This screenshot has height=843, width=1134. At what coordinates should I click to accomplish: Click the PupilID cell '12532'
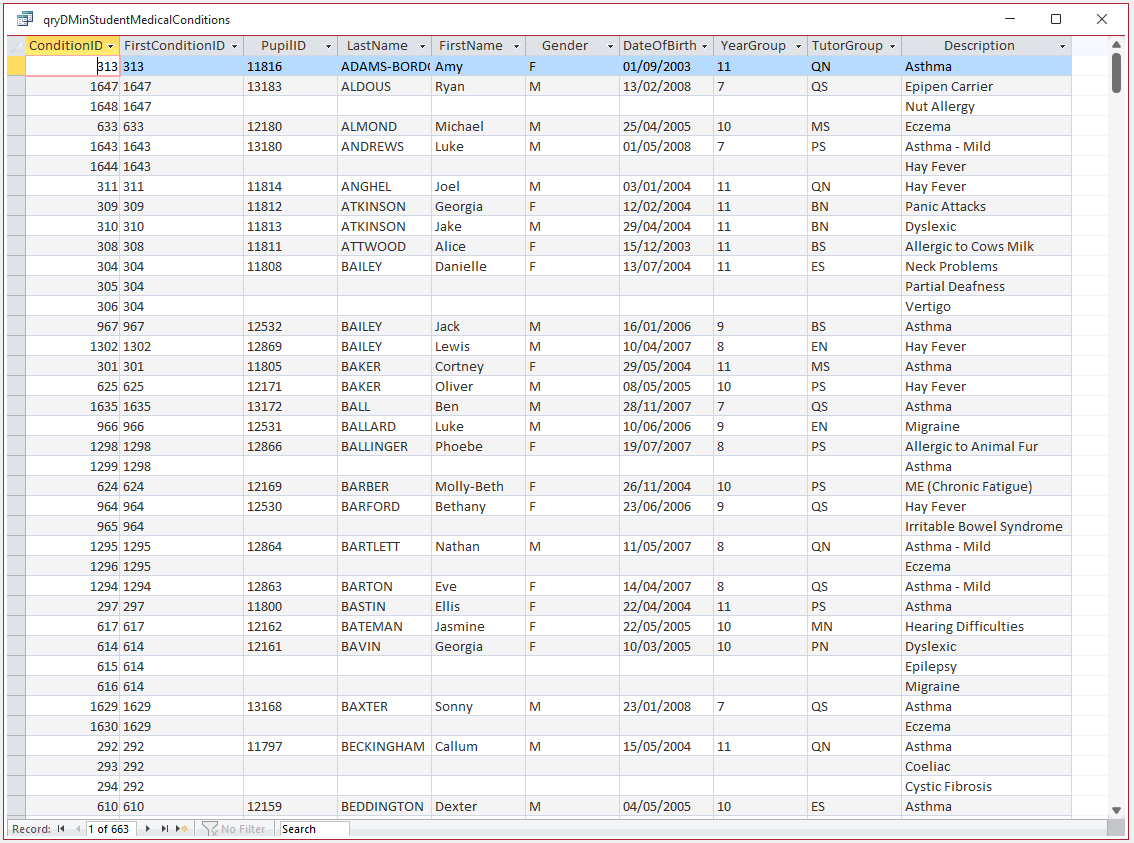click(290, 327)
